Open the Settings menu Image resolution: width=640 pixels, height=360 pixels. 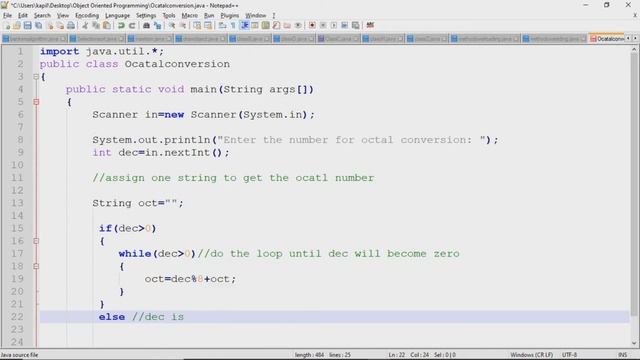click(146, 16)
